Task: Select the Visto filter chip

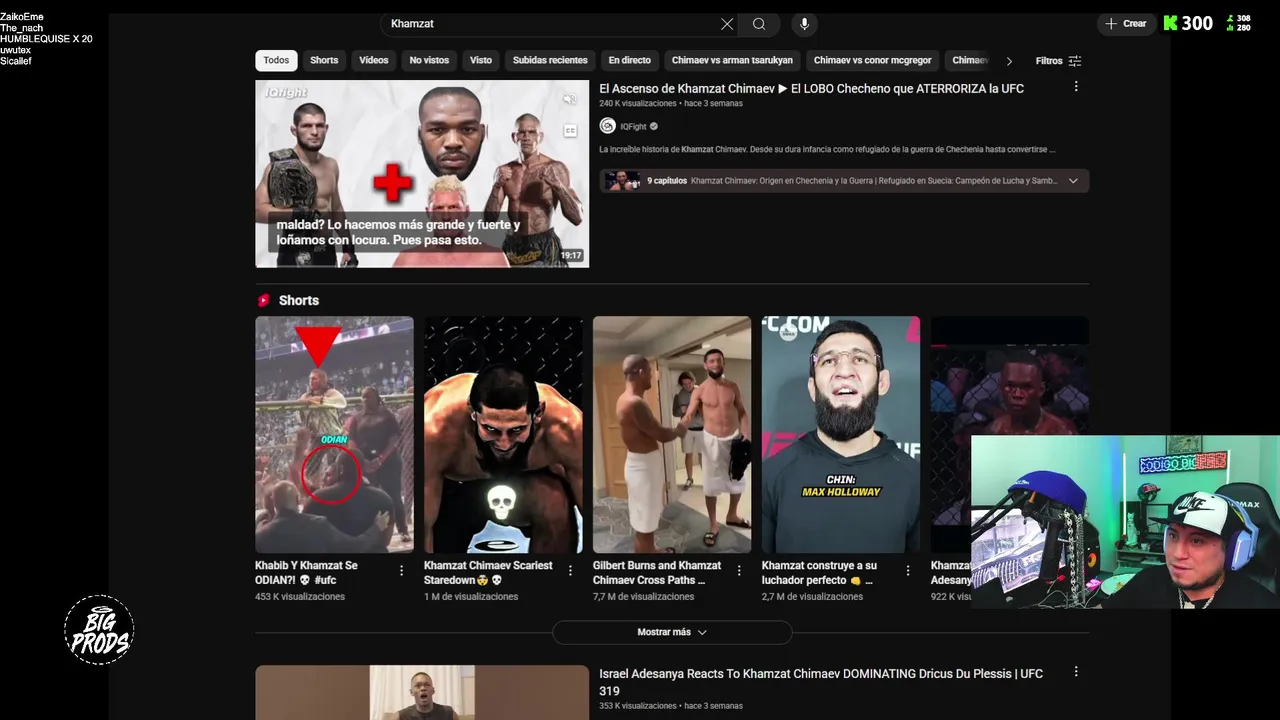Action: [x=481, y=60]
